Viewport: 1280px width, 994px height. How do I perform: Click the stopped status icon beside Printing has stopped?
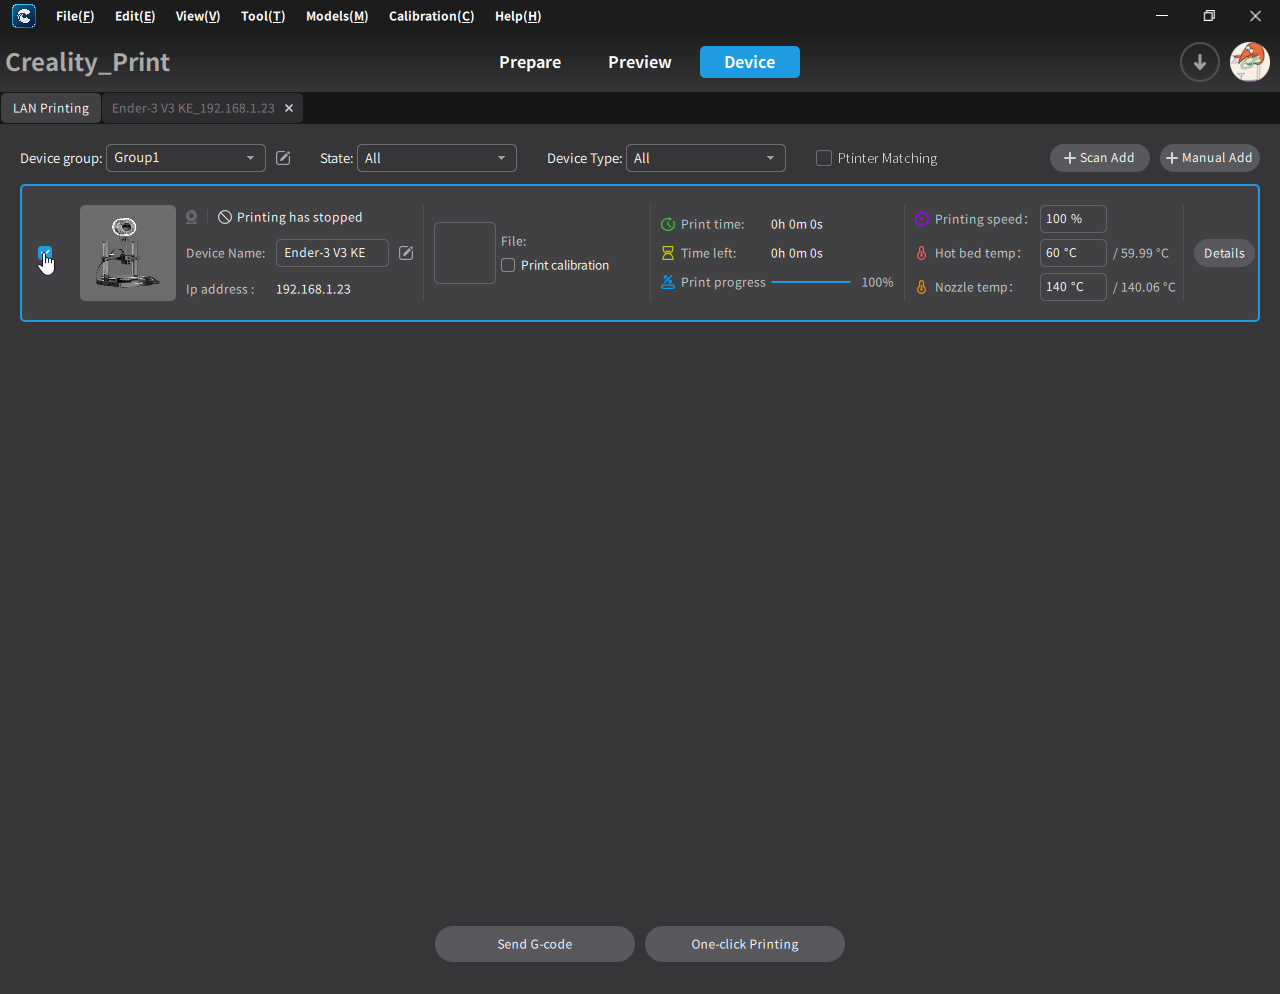tap(225, 217)
